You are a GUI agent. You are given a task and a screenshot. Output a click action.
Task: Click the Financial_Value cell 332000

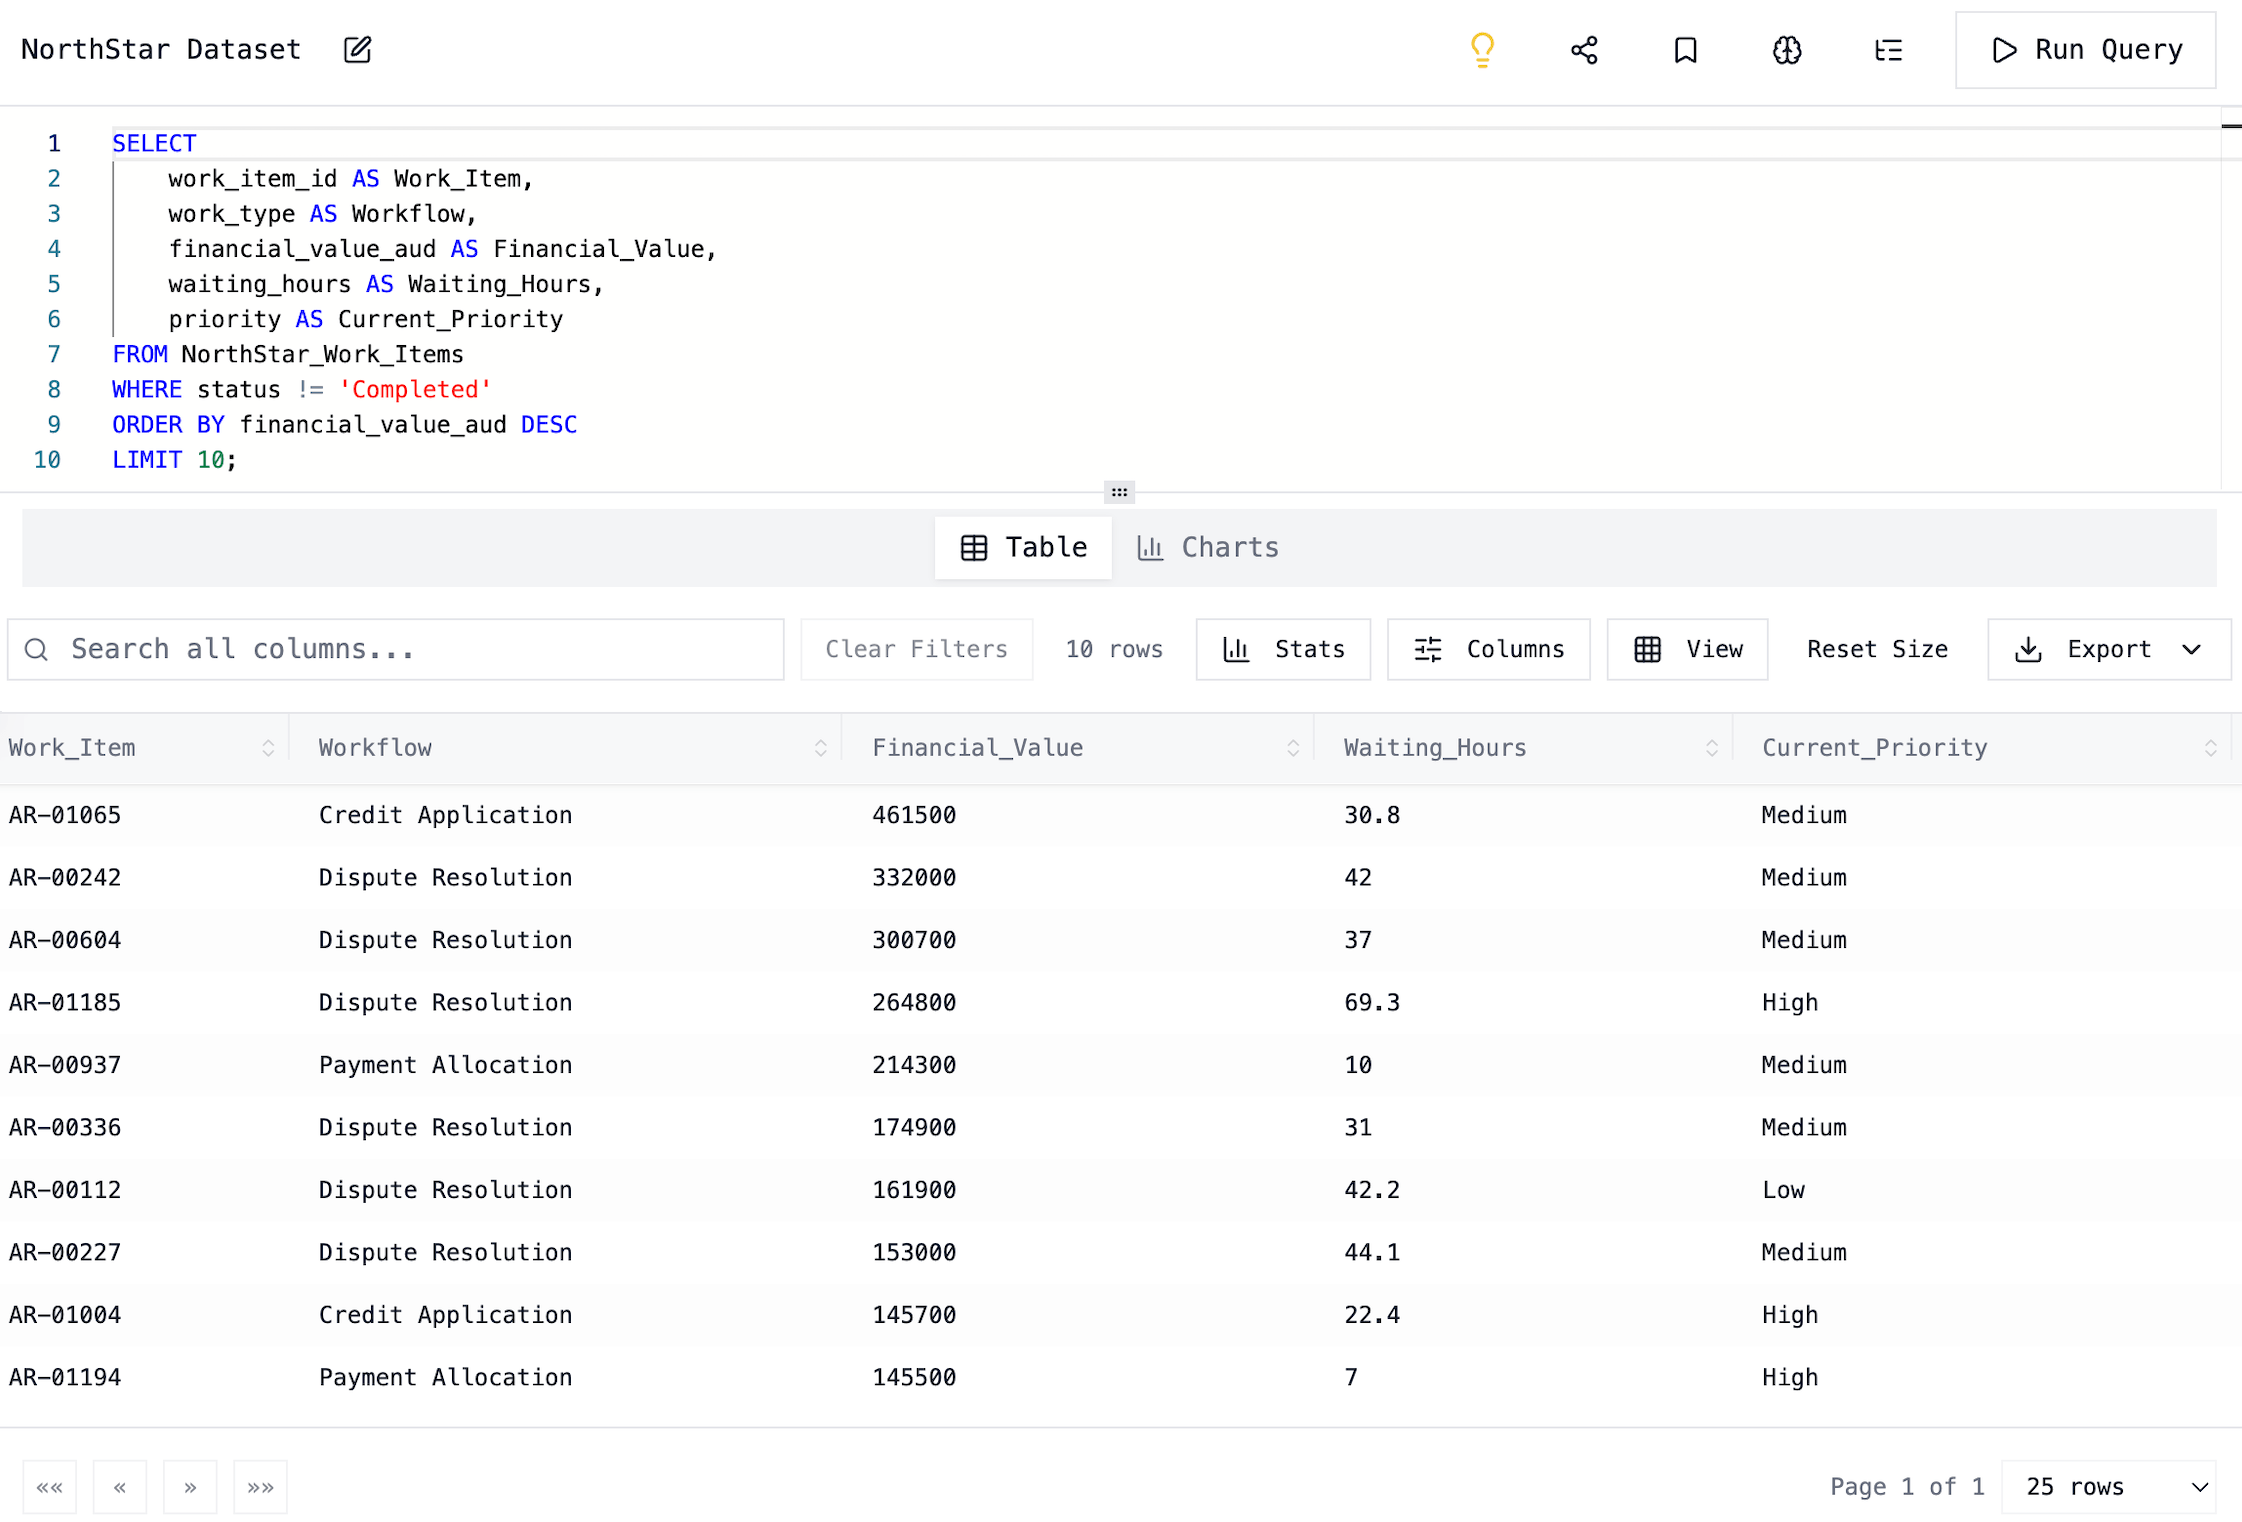coord(914,877)
